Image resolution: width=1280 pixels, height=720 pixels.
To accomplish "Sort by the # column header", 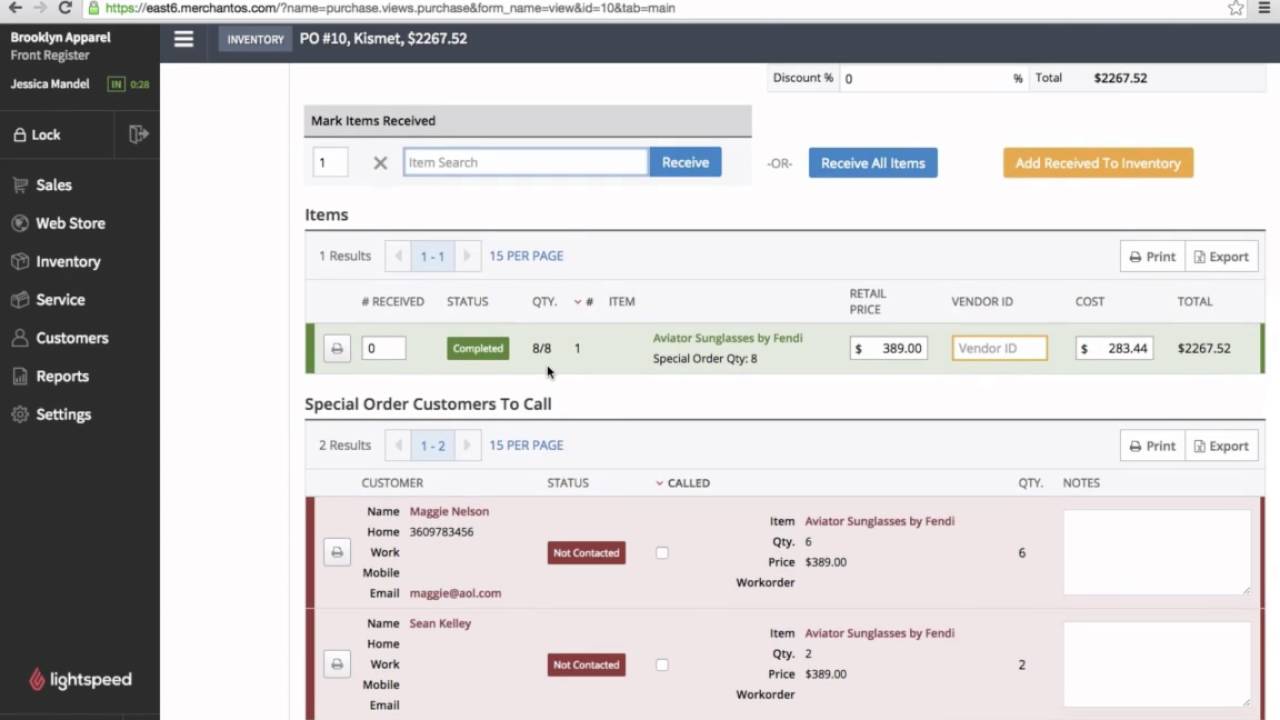I will tap(584, 301).
